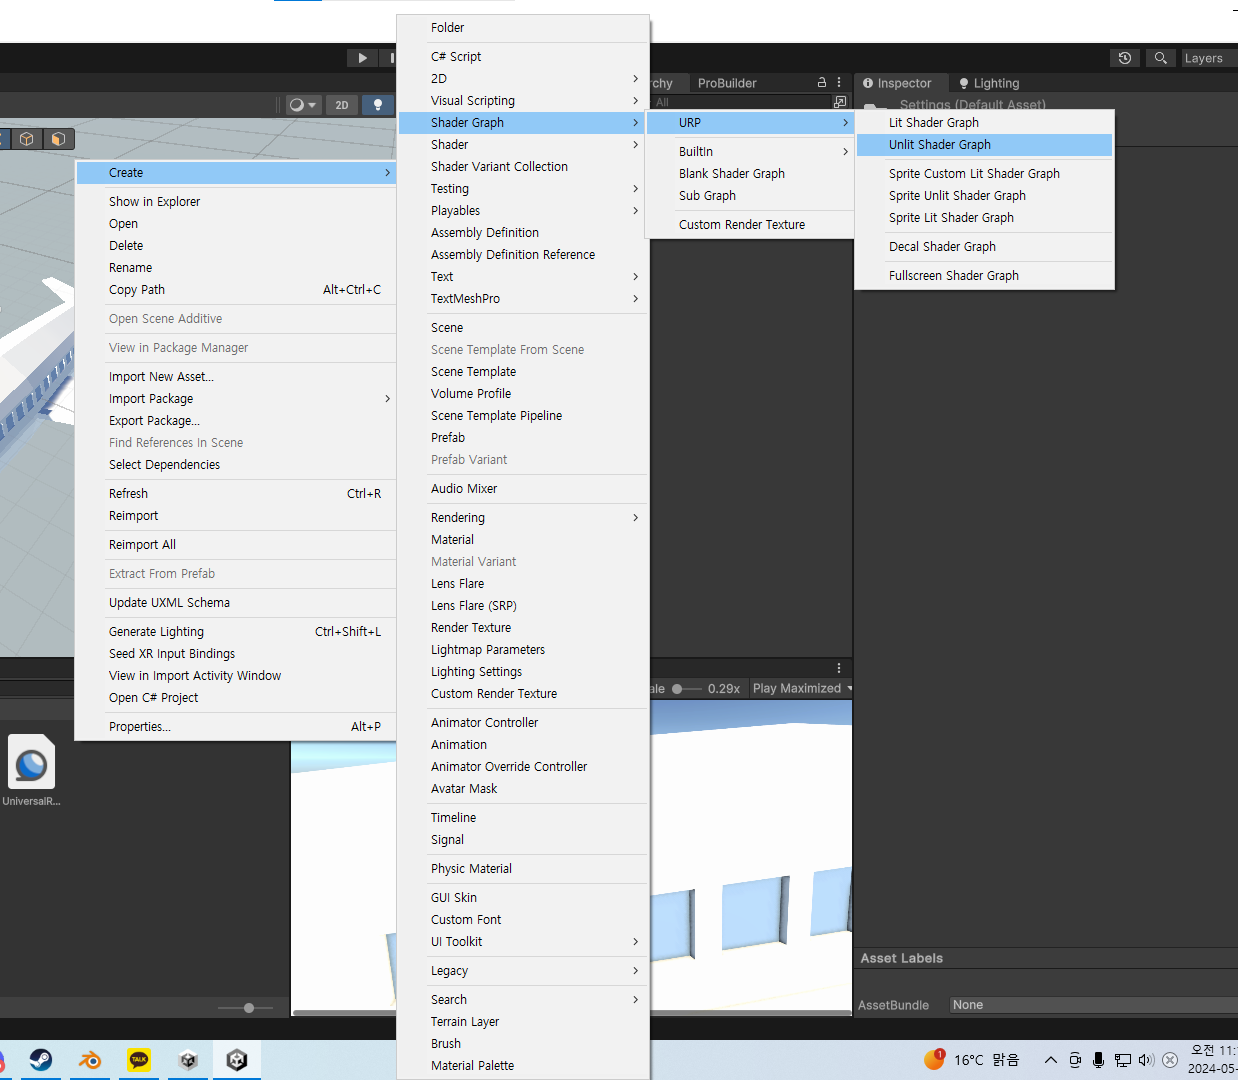Image resolution: width=1238 pixels, height=1080 pixels.
Task: Start Play mode with the play button
Action: tap(362, 58)
